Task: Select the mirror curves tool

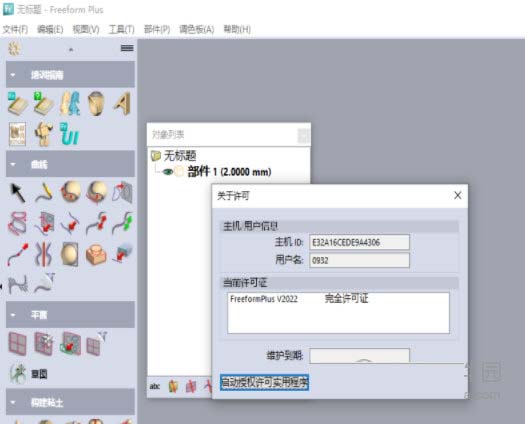Action: click(44, 254)
